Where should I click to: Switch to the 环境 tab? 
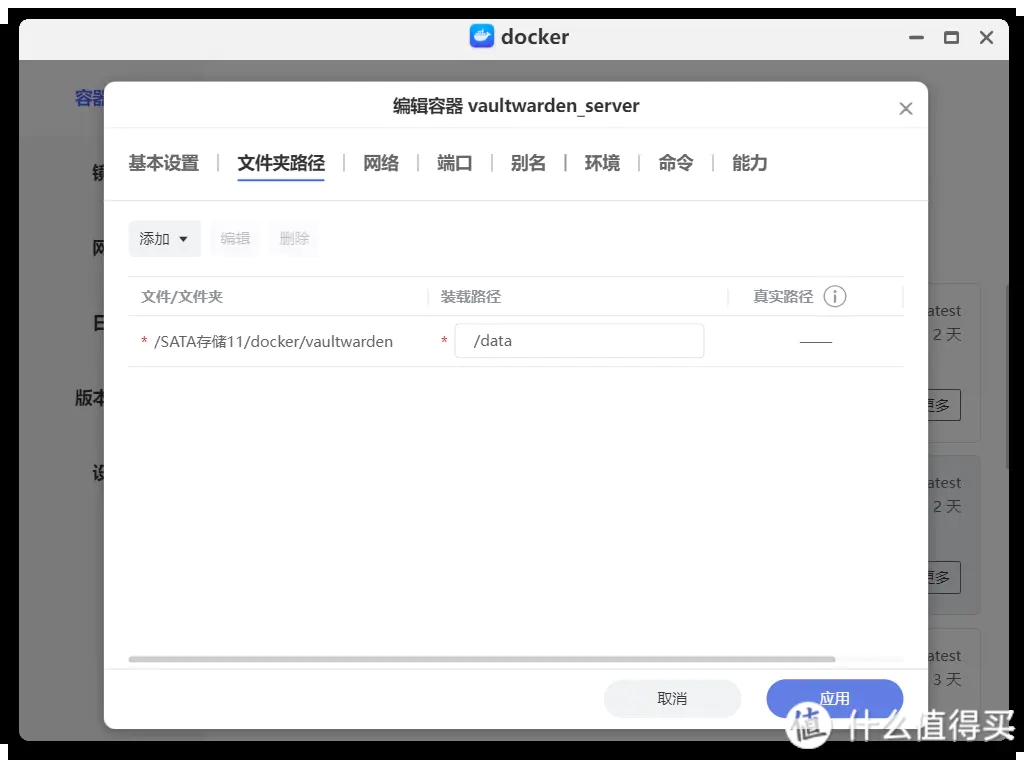602,163
